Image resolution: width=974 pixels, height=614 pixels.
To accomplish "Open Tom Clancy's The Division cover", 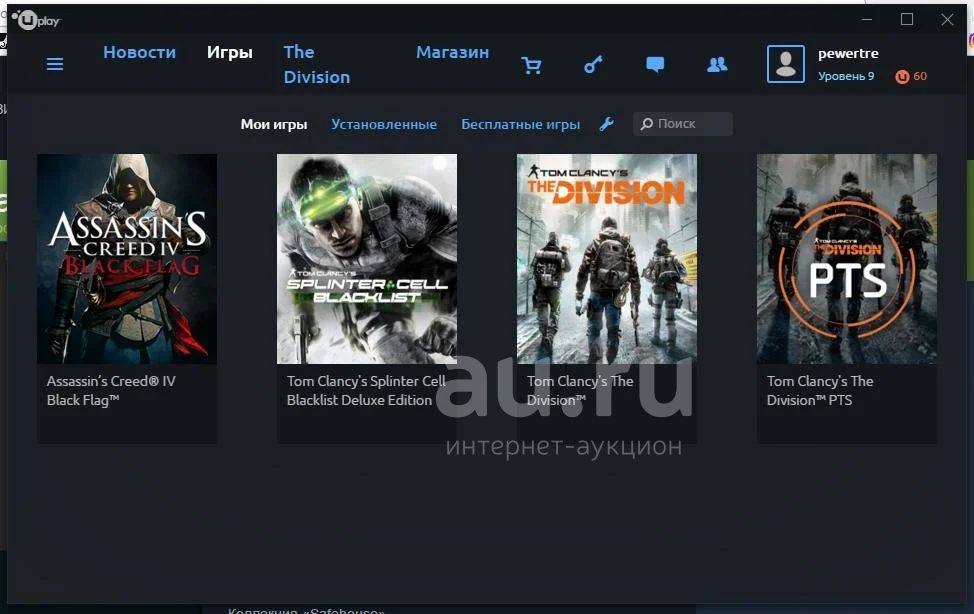I will pyautogui.click(x=607, y=259).
